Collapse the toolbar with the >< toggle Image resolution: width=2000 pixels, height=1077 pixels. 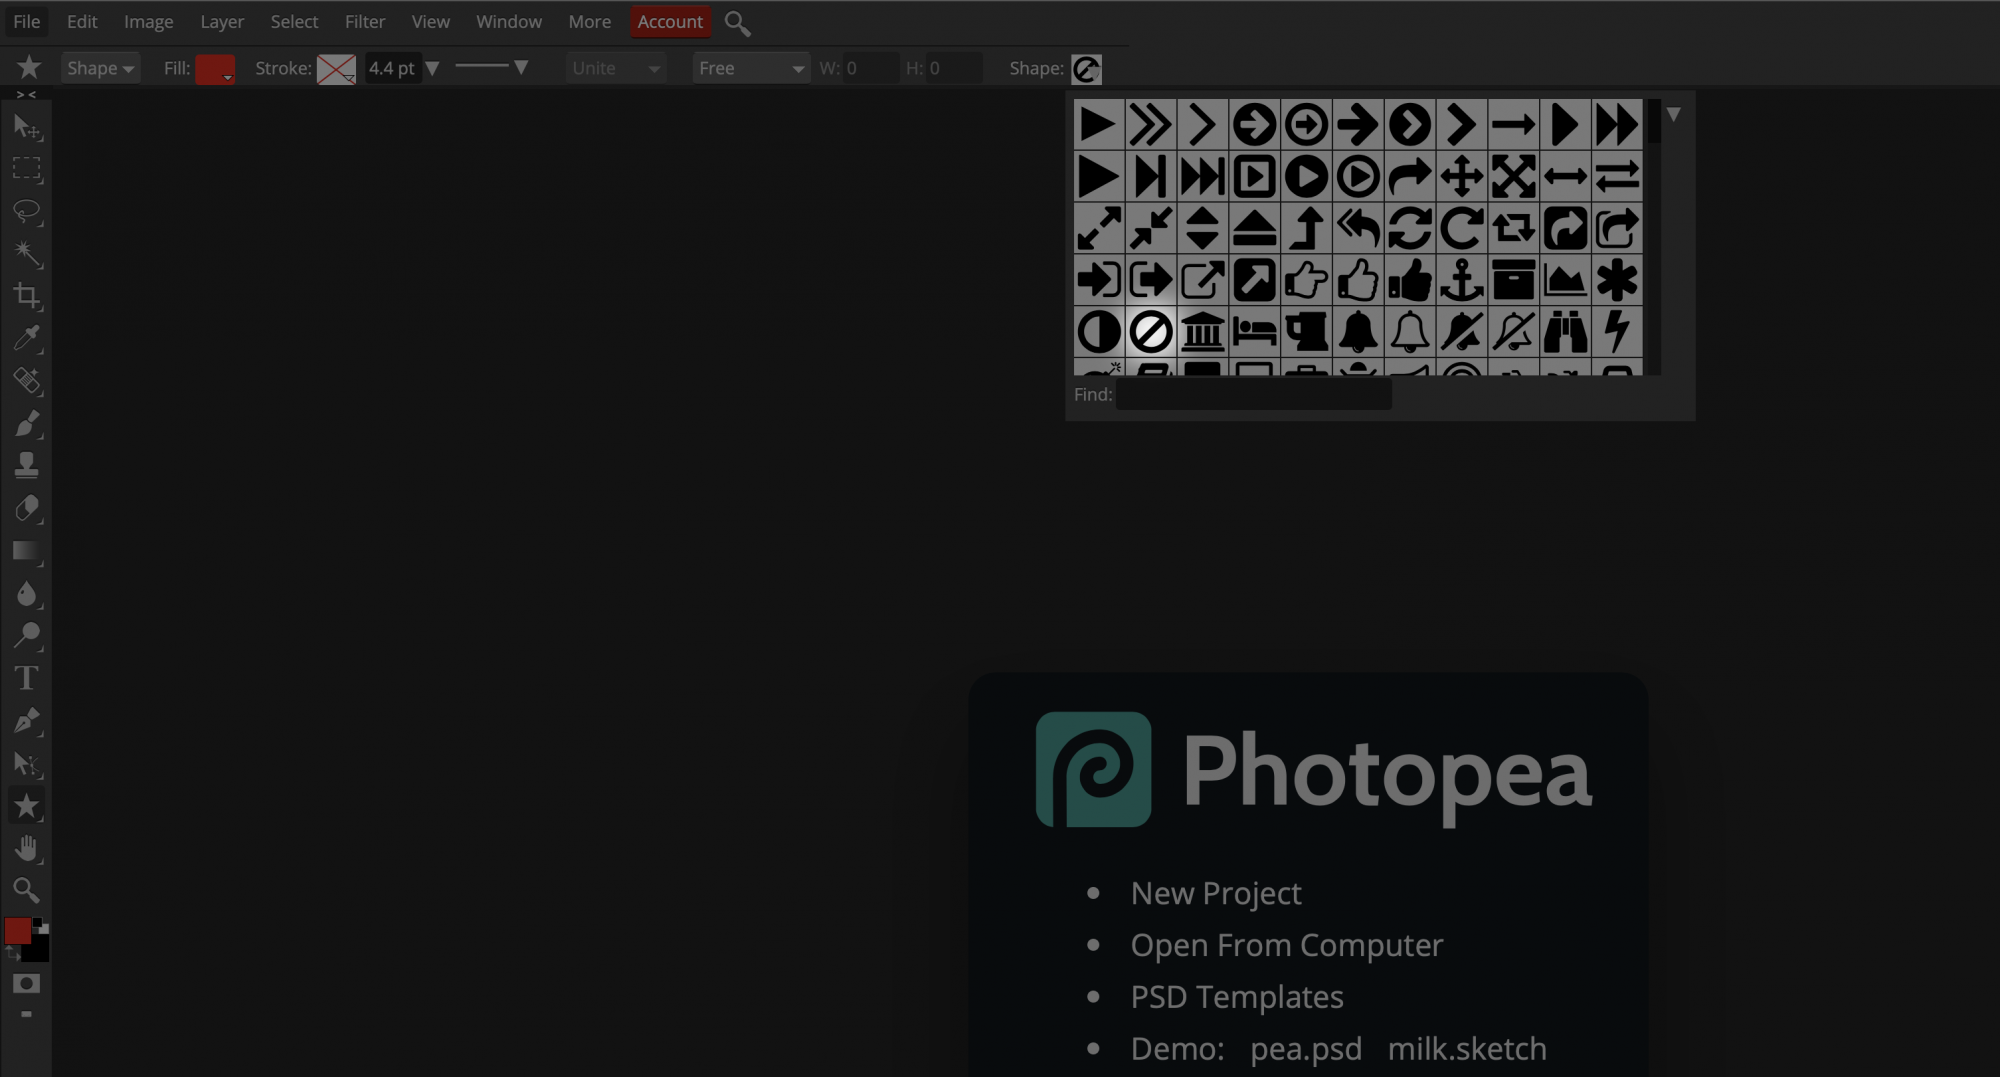[x=26, y=94]
